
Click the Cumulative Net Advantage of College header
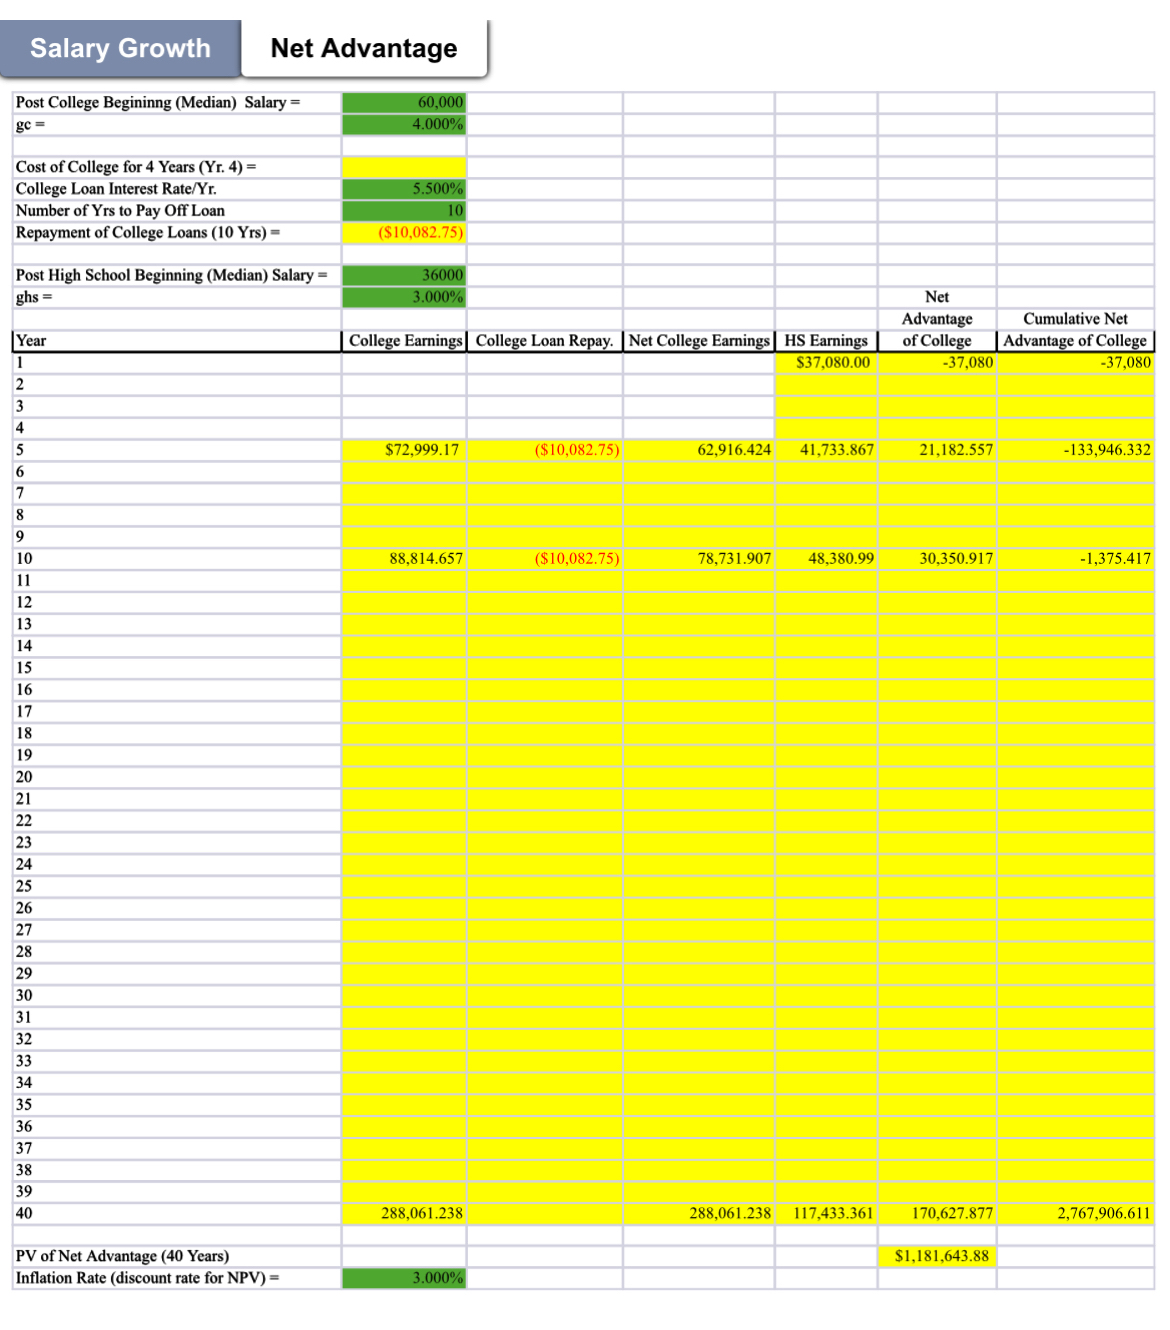click(x=1075, y=340)
